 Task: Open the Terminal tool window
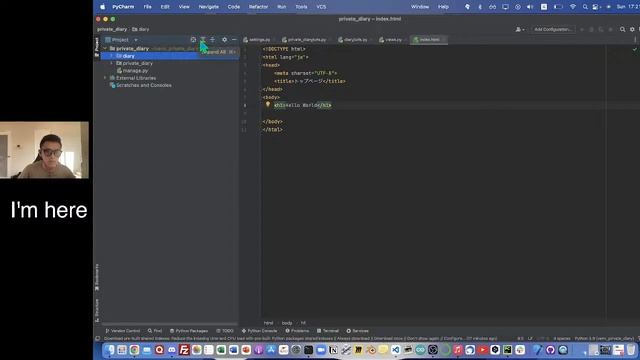[328, 331]
